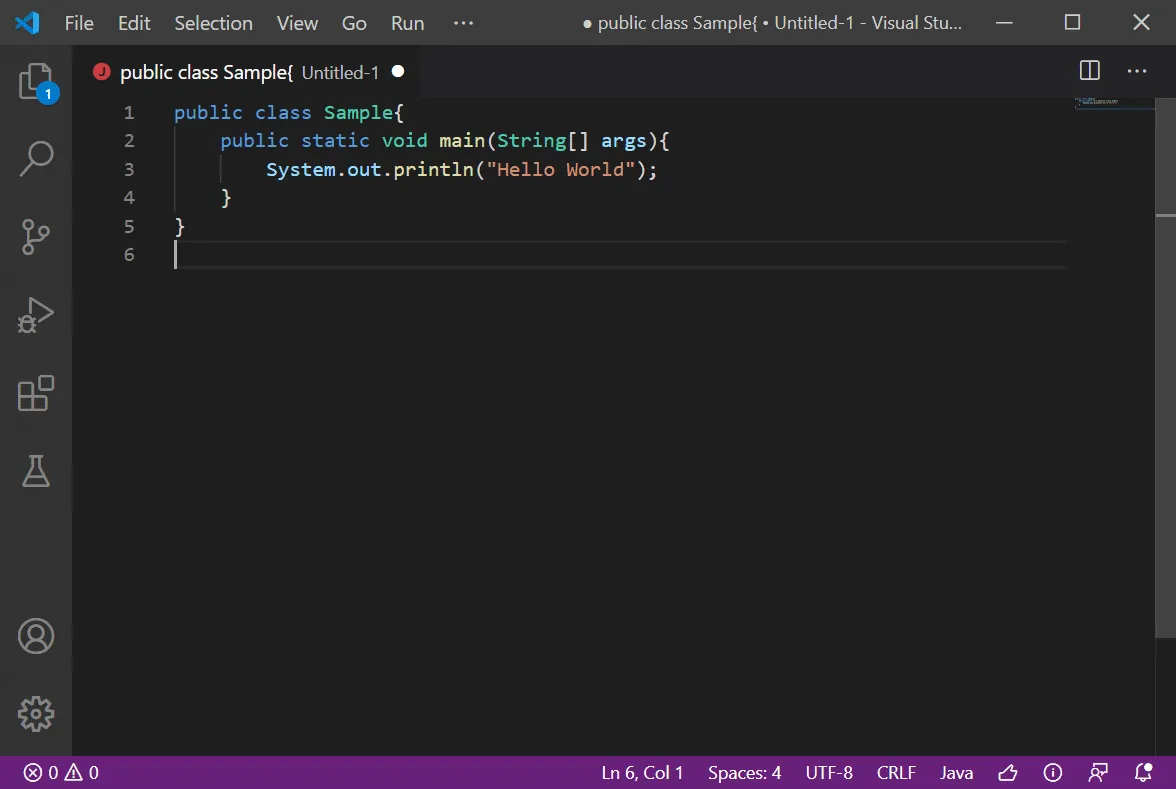
Task: Click the Sample class name
Action: [358, 112]
